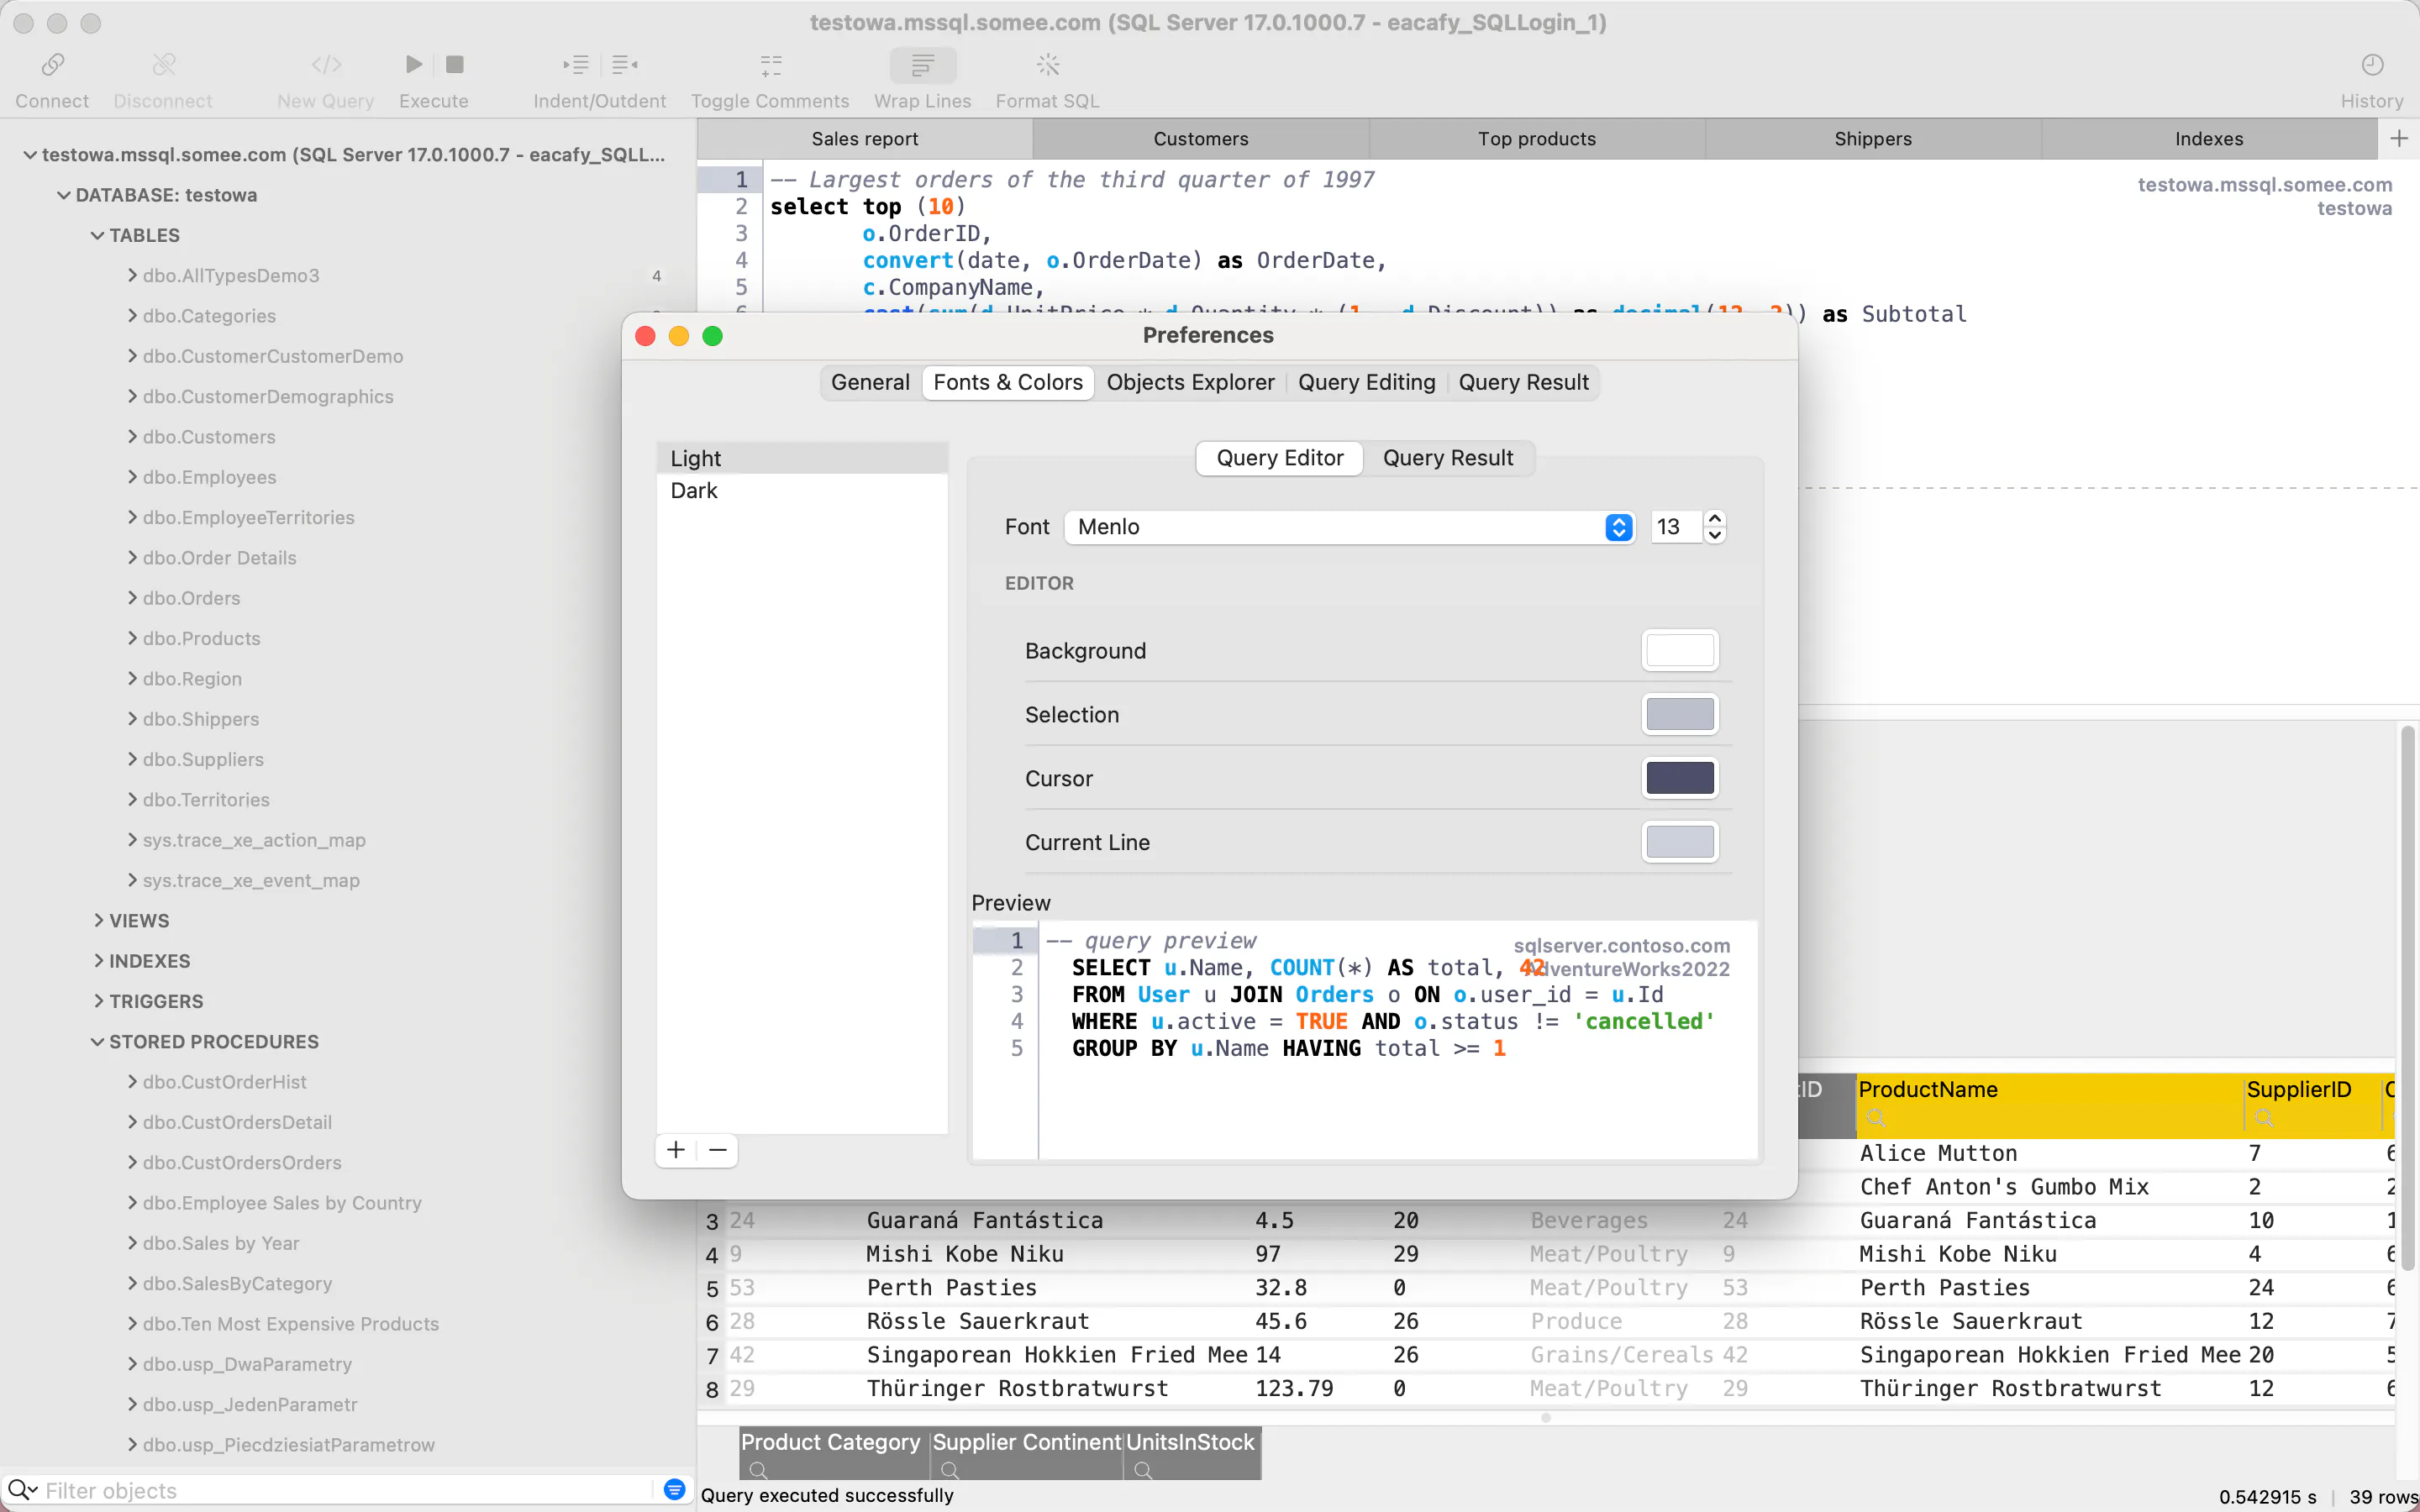Select the Dark theme
2420x1512 pixels.
click(802, 490)
